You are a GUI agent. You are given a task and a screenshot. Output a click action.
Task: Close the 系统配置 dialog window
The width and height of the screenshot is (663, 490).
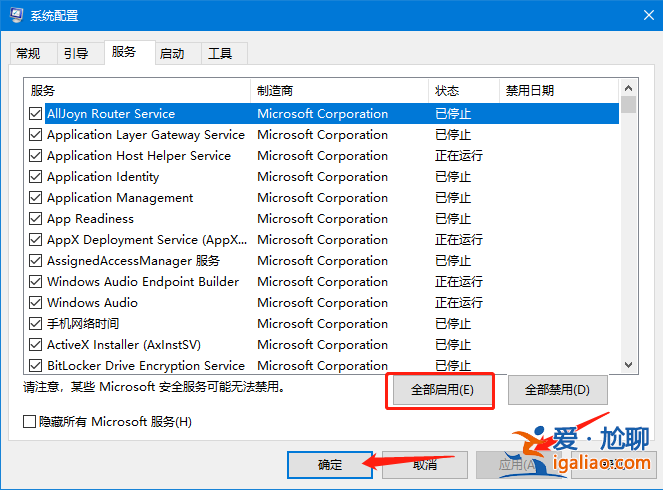649,16
